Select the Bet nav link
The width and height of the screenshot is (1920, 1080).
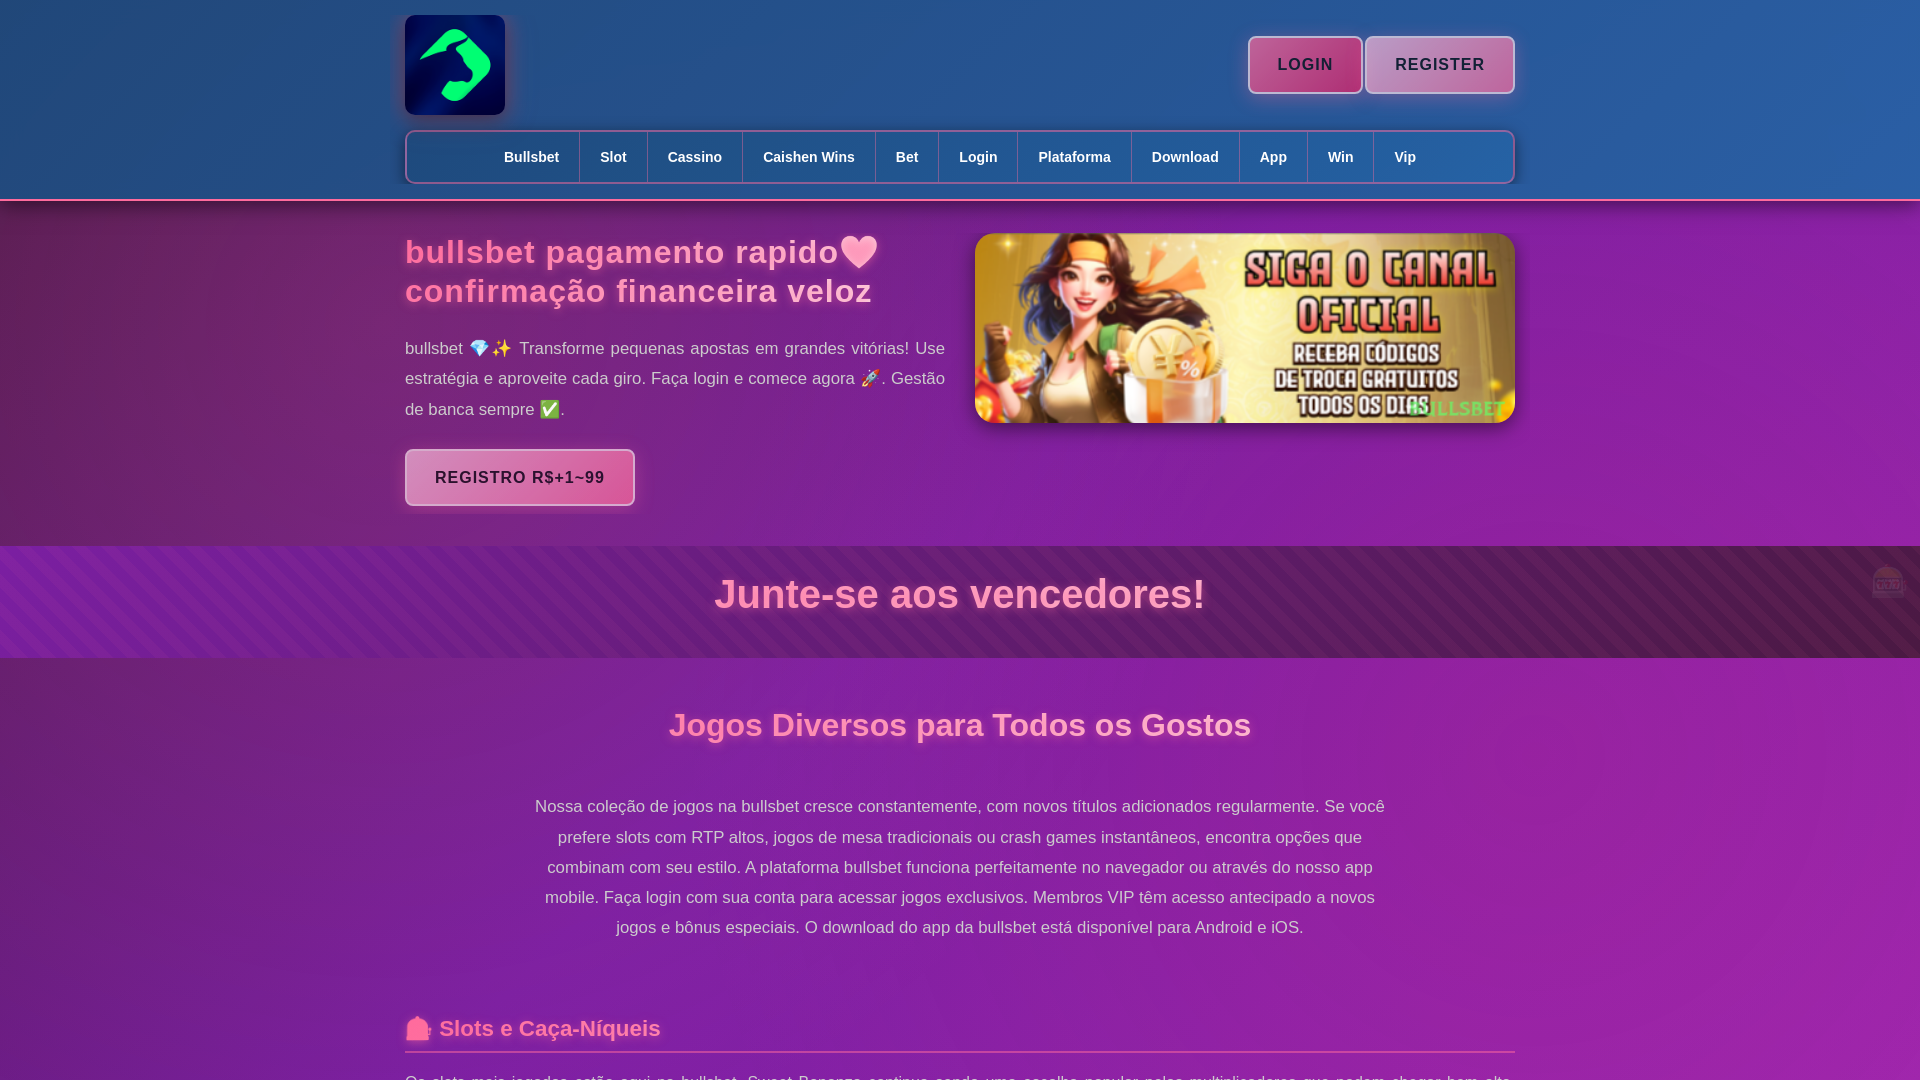click(906, 157)
